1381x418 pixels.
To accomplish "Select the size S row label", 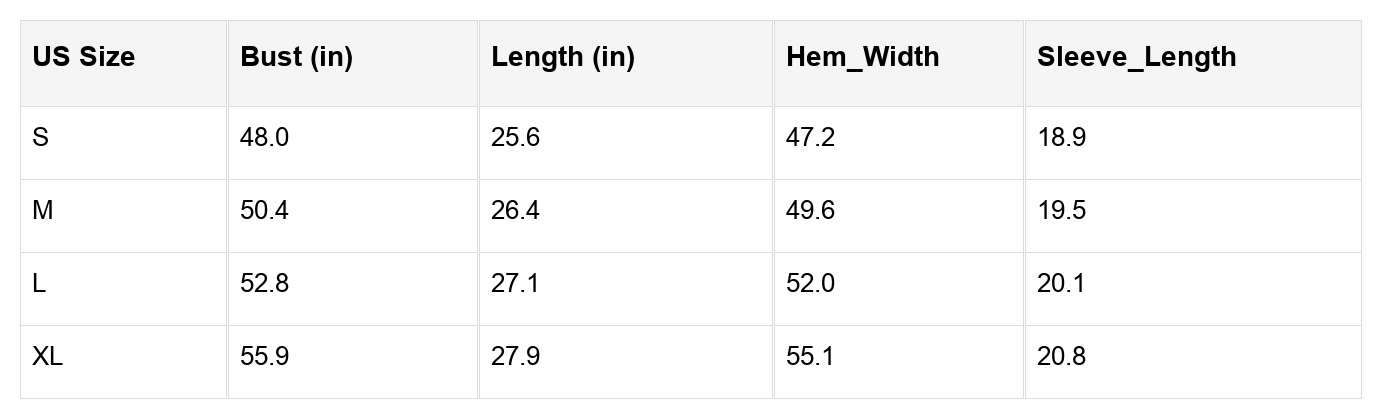I will (x=41, y=138).
